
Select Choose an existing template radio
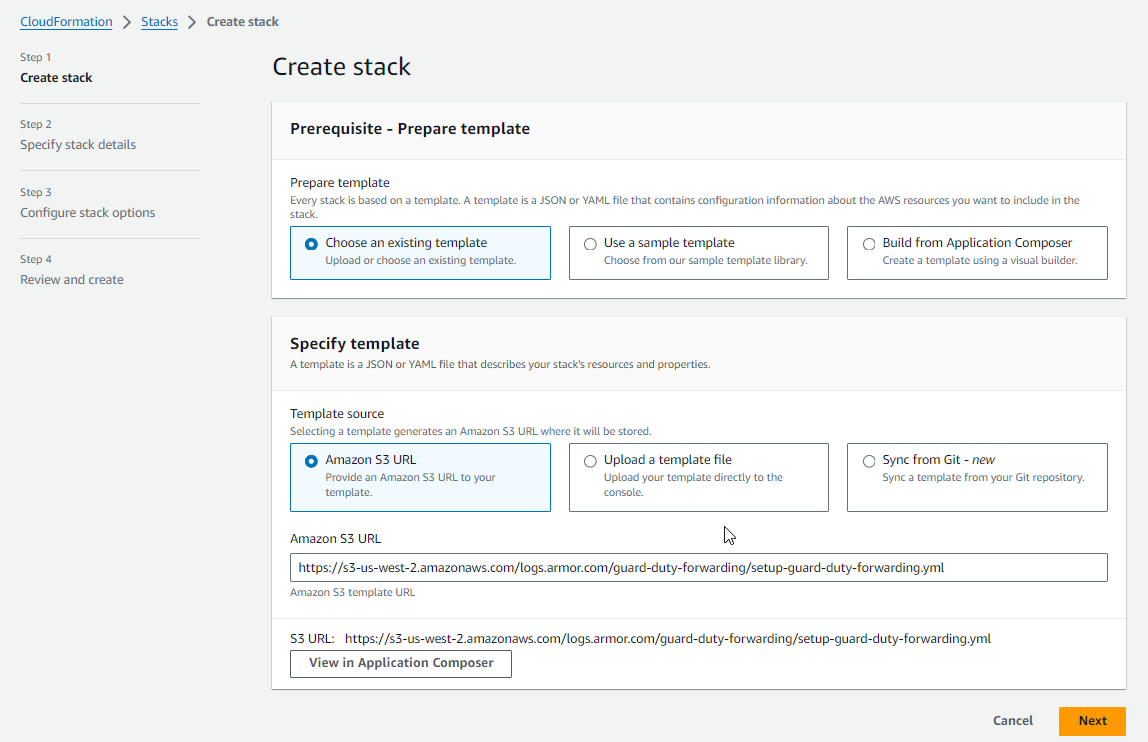coord(312,244)
